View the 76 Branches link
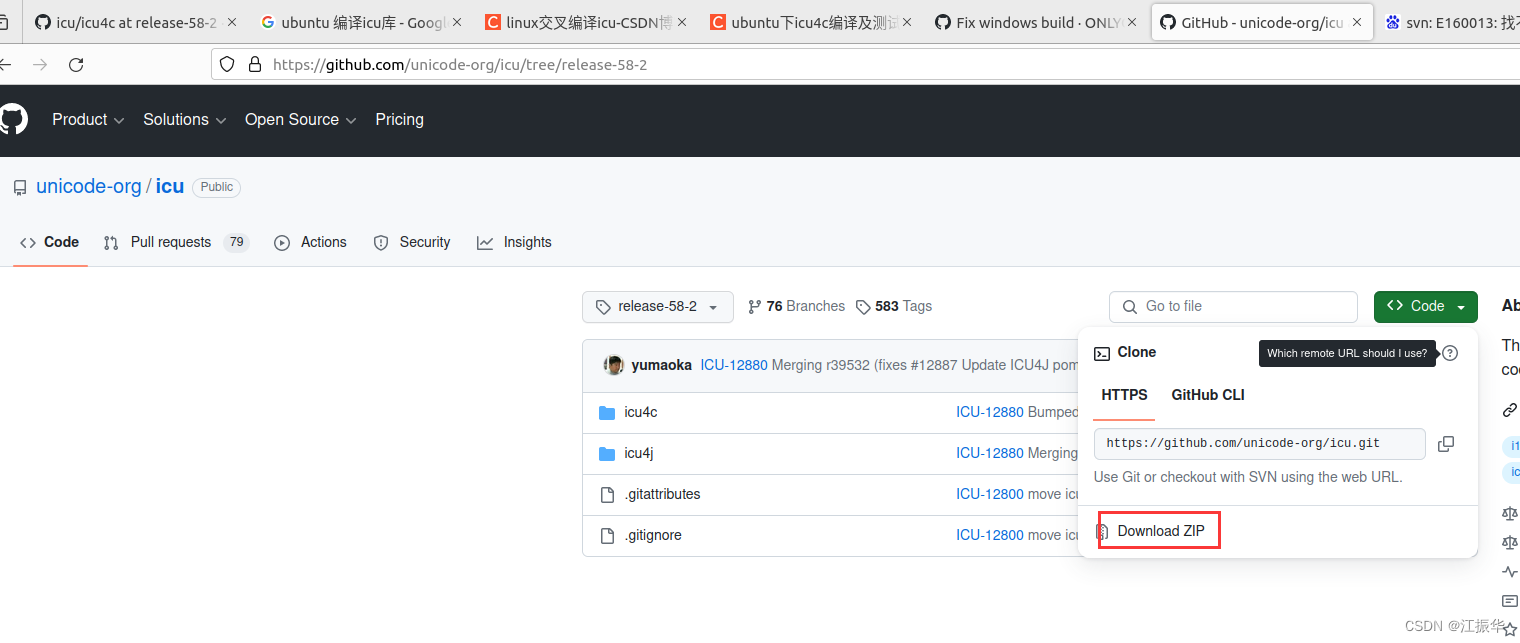1520x643 pixels. tap(796, 307)
